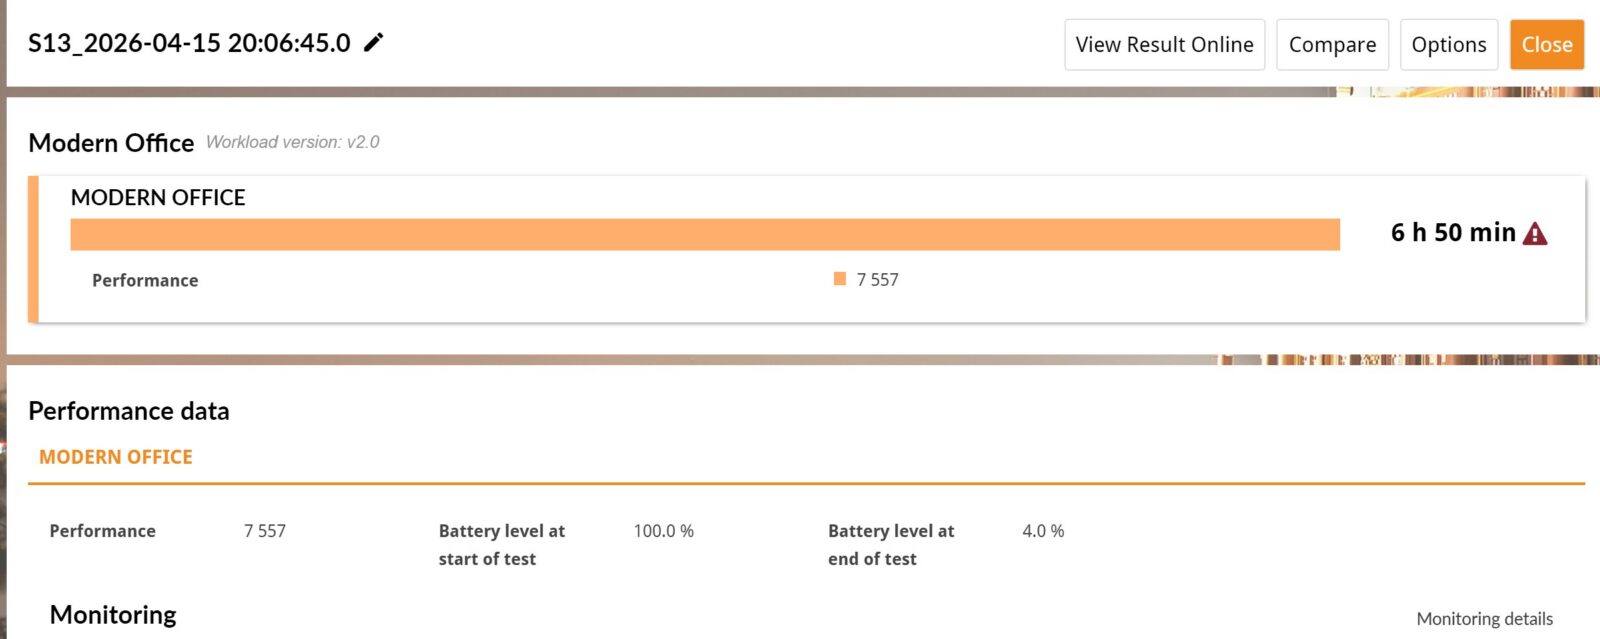Click the orange legend square beside 7 557

click(840, 279)
